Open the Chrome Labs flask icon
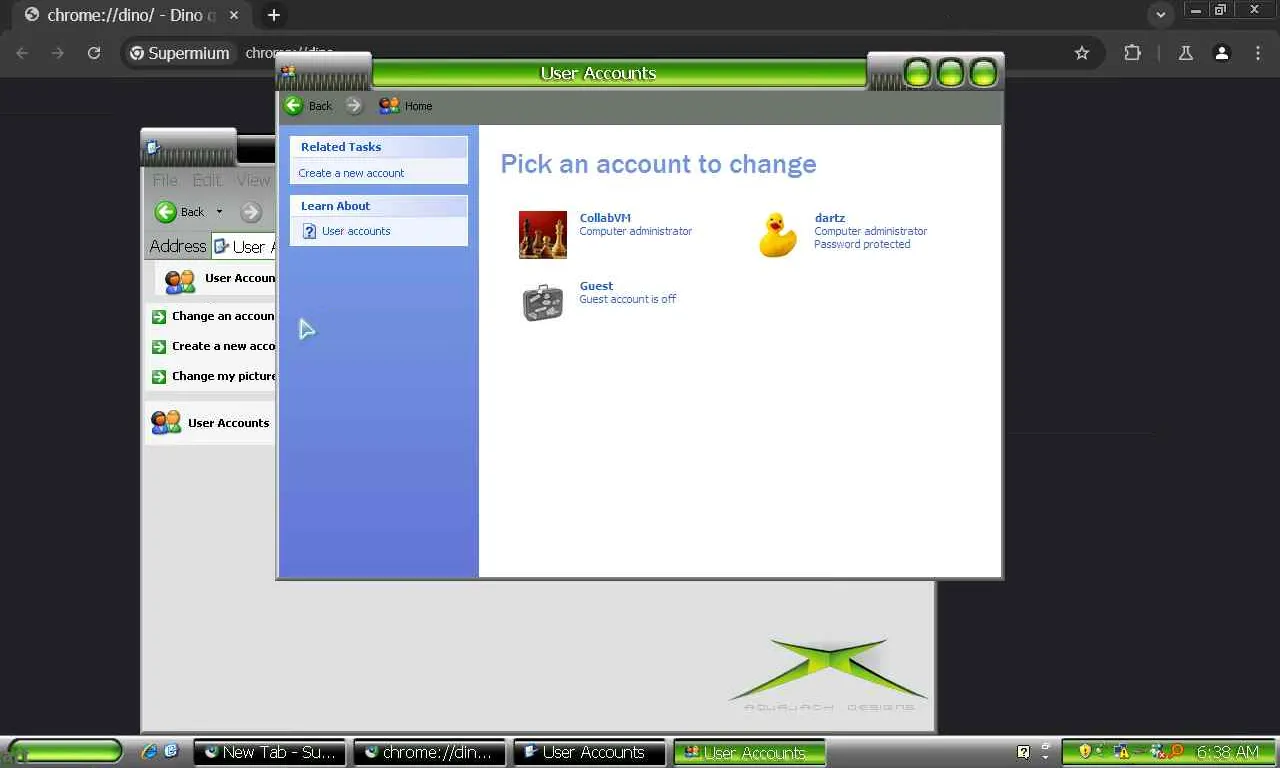Viewport: 1280px width, 768px height. coord(1185,53)
